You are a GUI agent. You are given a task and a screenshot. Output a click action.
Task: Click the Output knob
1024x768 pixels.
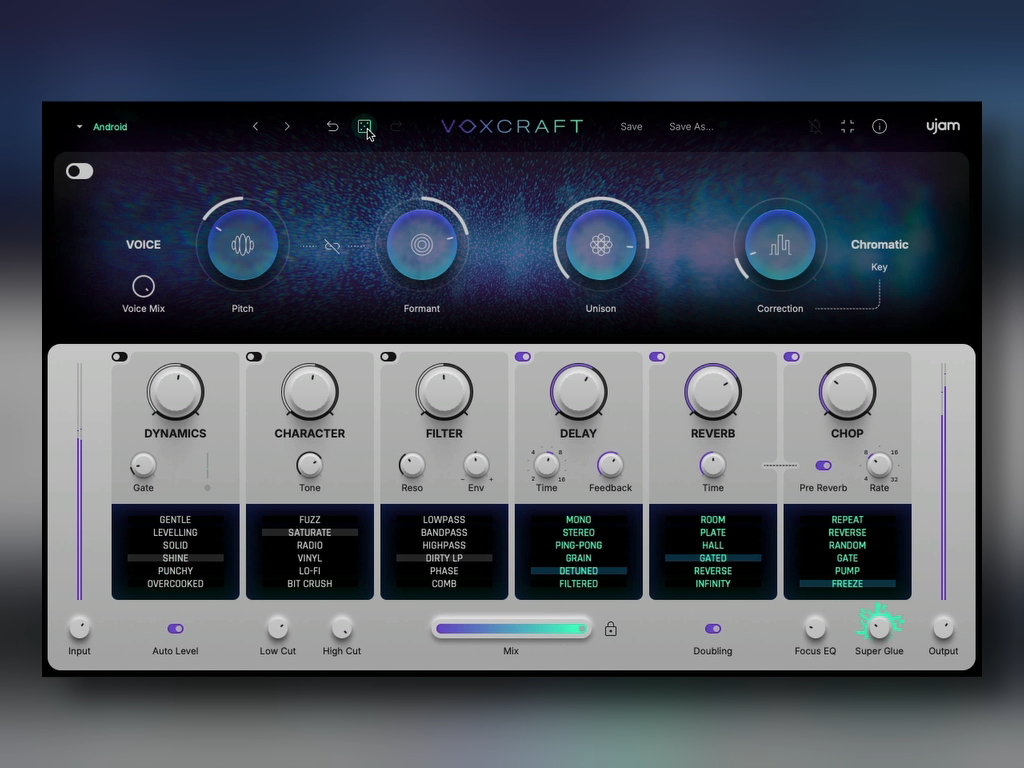pyautogui.click(x=943, y=628)
